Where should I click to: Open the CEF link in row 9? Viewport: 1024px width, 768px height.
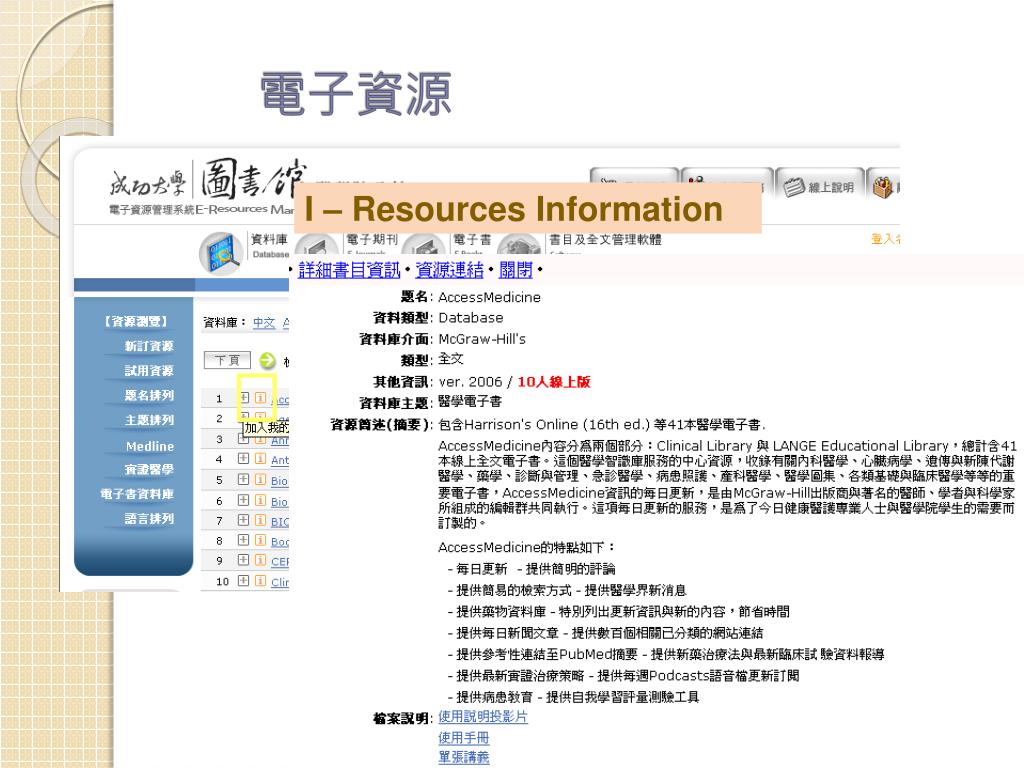point(280,561)
